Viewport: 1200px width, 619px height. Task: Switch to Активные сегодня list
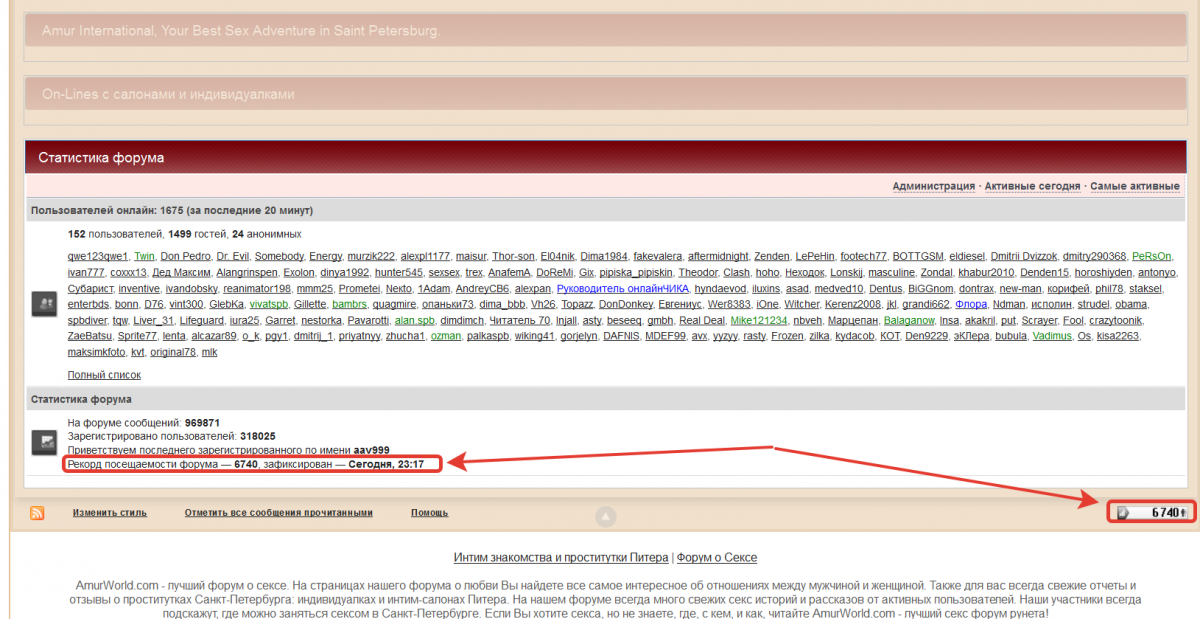[1032, 186]
